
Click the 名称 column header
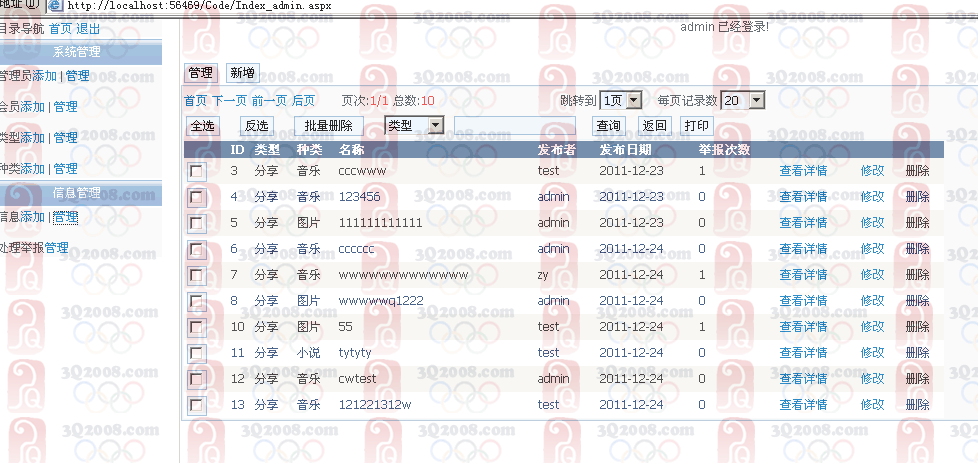[x=352, y=150]
